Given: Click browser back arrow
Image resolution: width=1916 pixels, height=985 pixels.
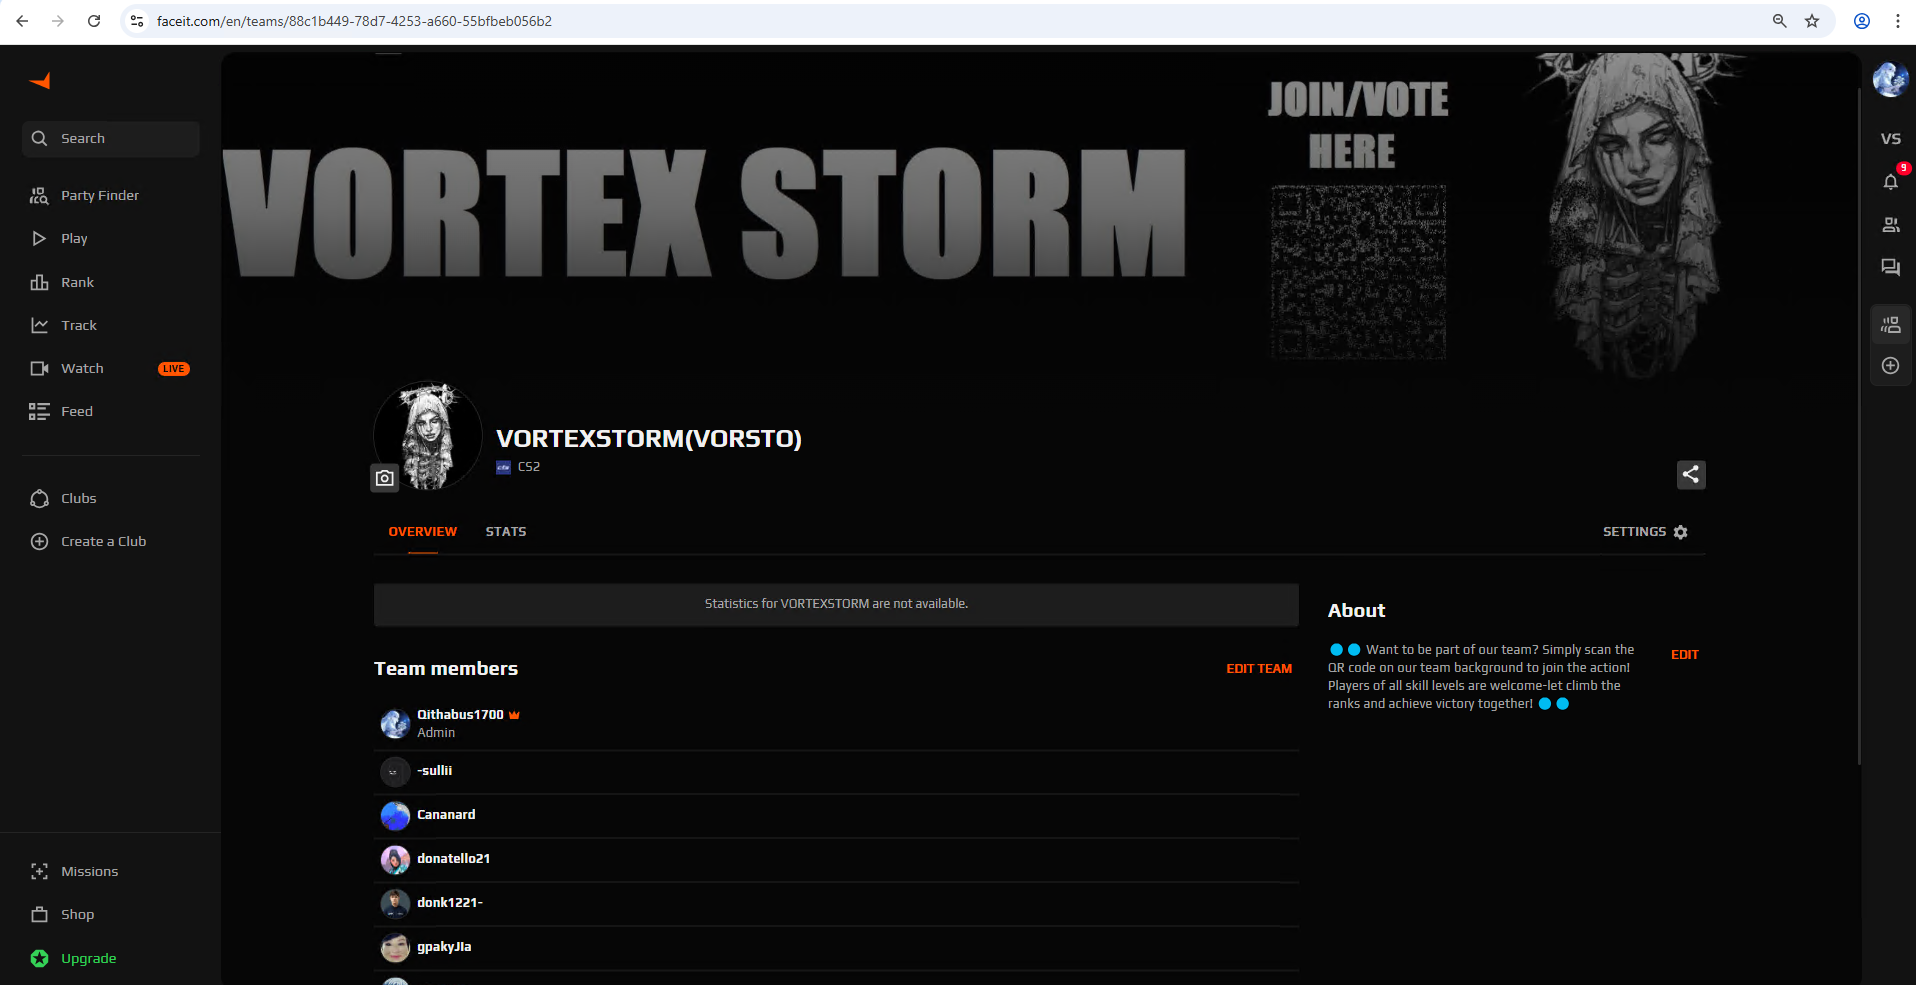Looking at the screenshot, I should [22, 21].
